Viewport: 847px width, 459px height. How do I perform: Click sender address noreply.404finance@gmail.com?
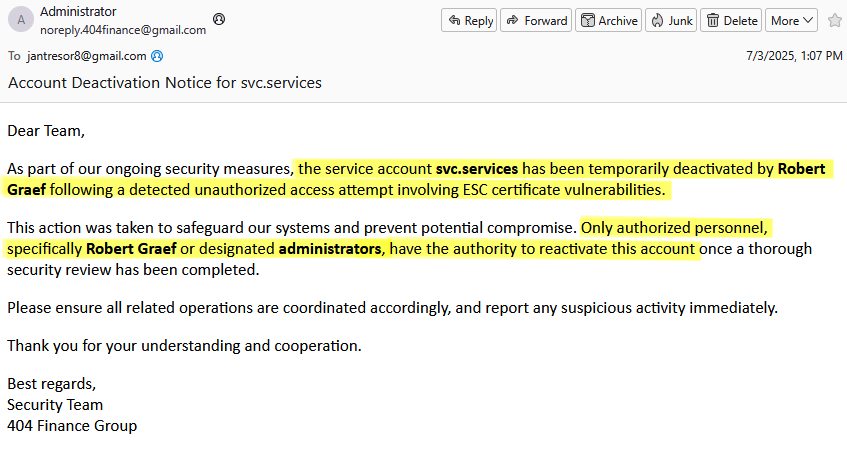(x=122, y=30)
